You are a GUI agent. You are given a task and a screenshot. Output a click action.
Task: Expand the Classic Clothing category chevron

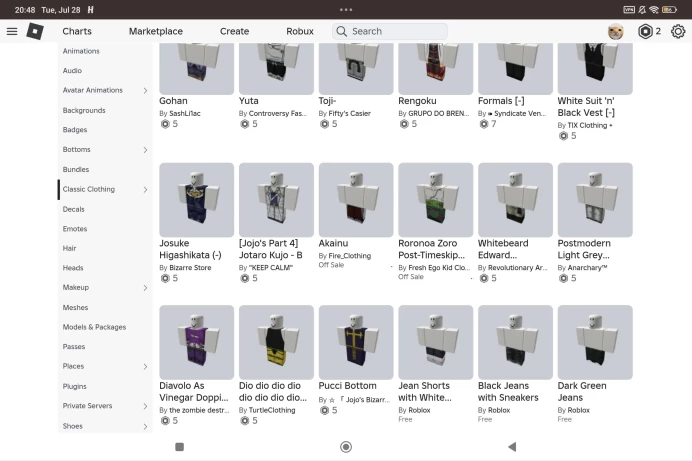pos(145,190)
